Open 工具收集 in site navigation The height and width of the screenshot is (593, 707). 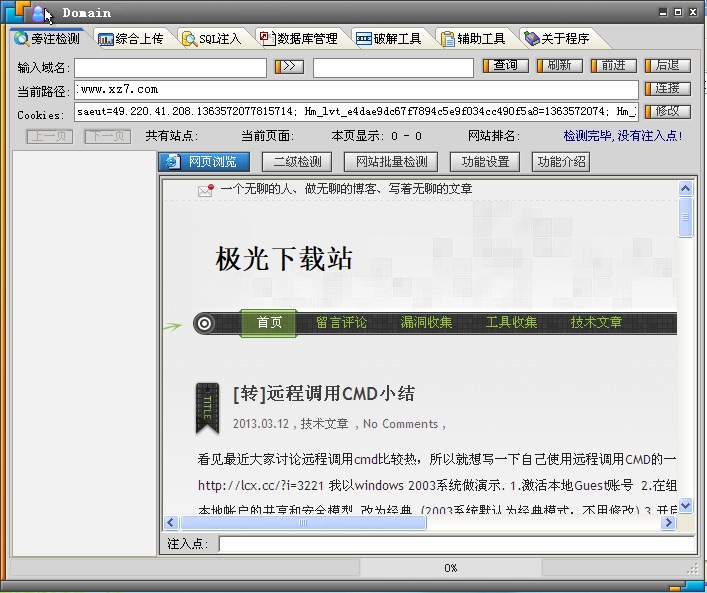point(511,323)
